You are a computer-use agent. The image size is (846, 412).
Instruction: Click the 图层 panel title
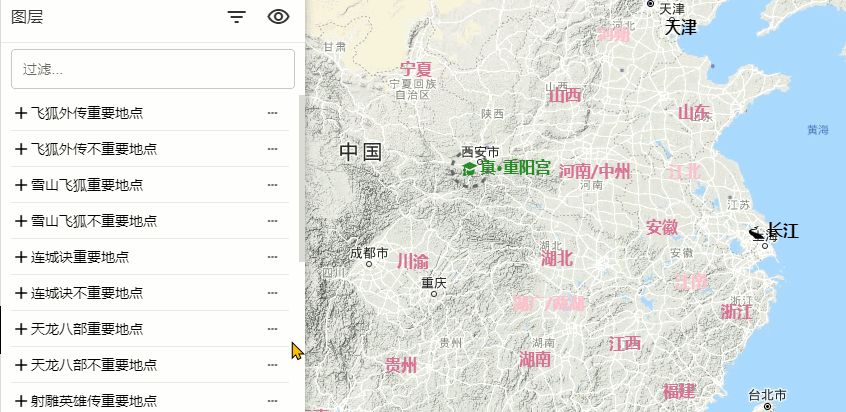(27, 17)
